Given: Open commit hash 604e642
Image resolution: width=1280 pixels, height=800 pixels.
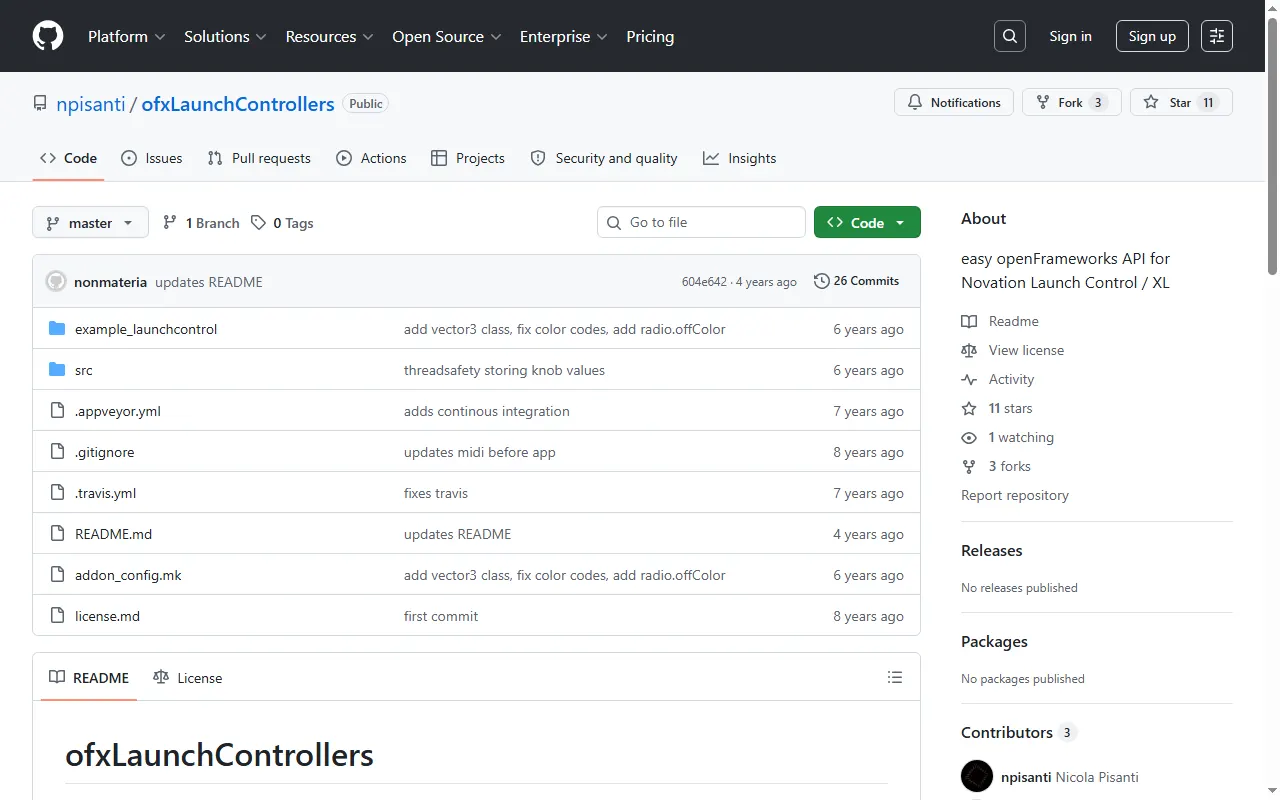Looking at the screenshot, I should click(x=704, y=282).
